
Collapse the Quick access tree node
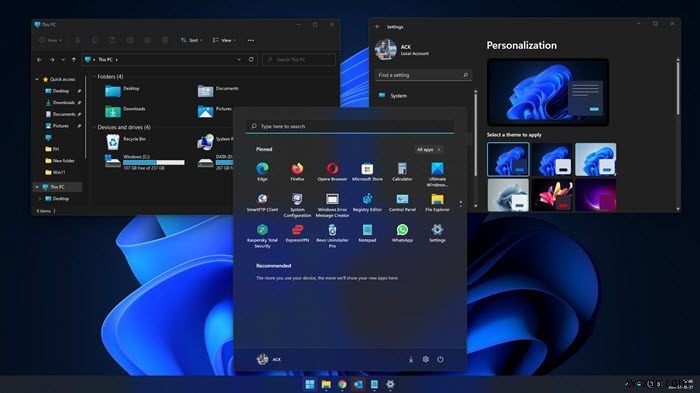click(x=37, y=79)
